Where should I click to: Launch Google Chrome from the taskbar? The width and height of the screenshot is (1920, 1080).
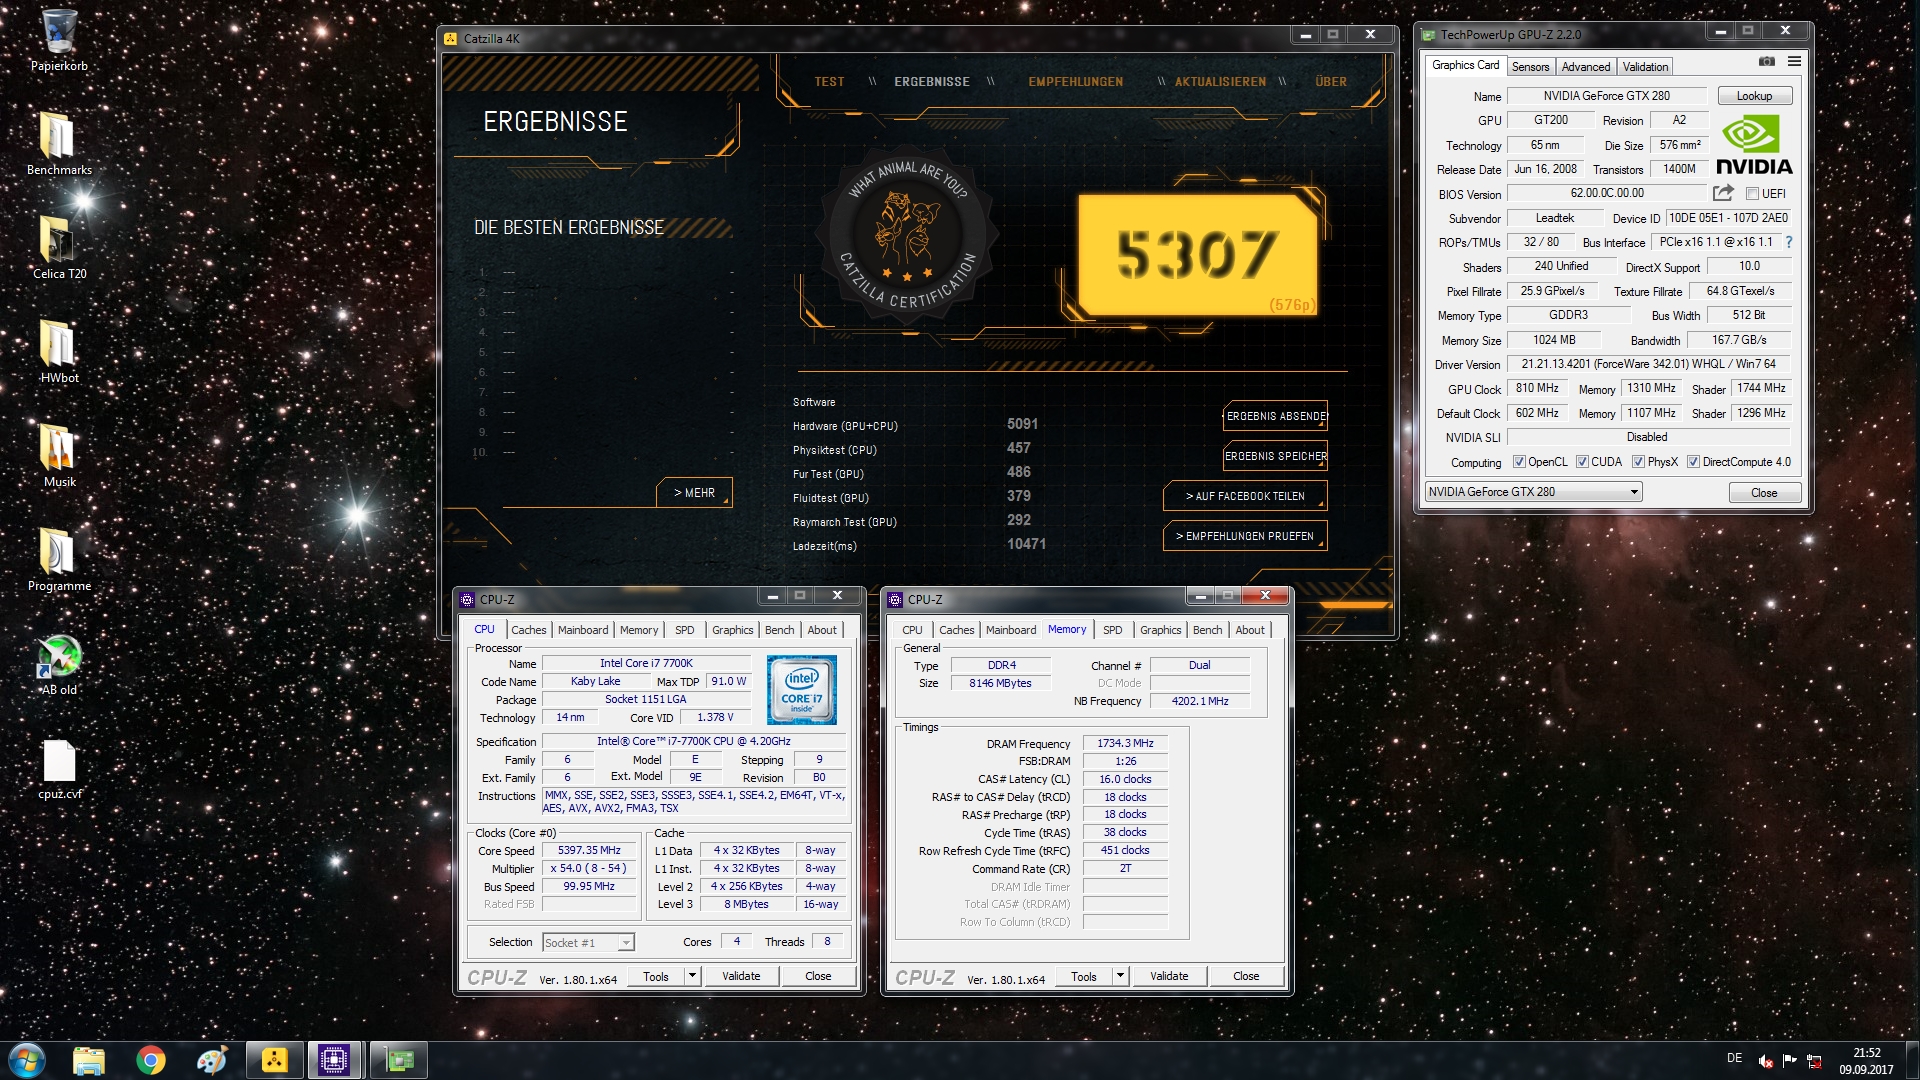click(150, 1060)
